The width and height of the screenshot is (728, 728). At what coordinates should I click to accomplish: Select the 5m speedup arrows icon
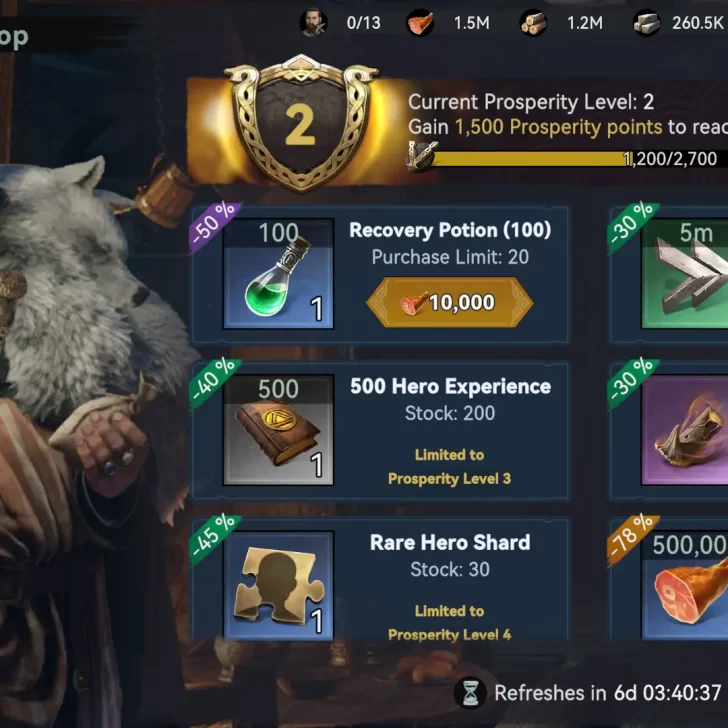click(x=684, y=274)
